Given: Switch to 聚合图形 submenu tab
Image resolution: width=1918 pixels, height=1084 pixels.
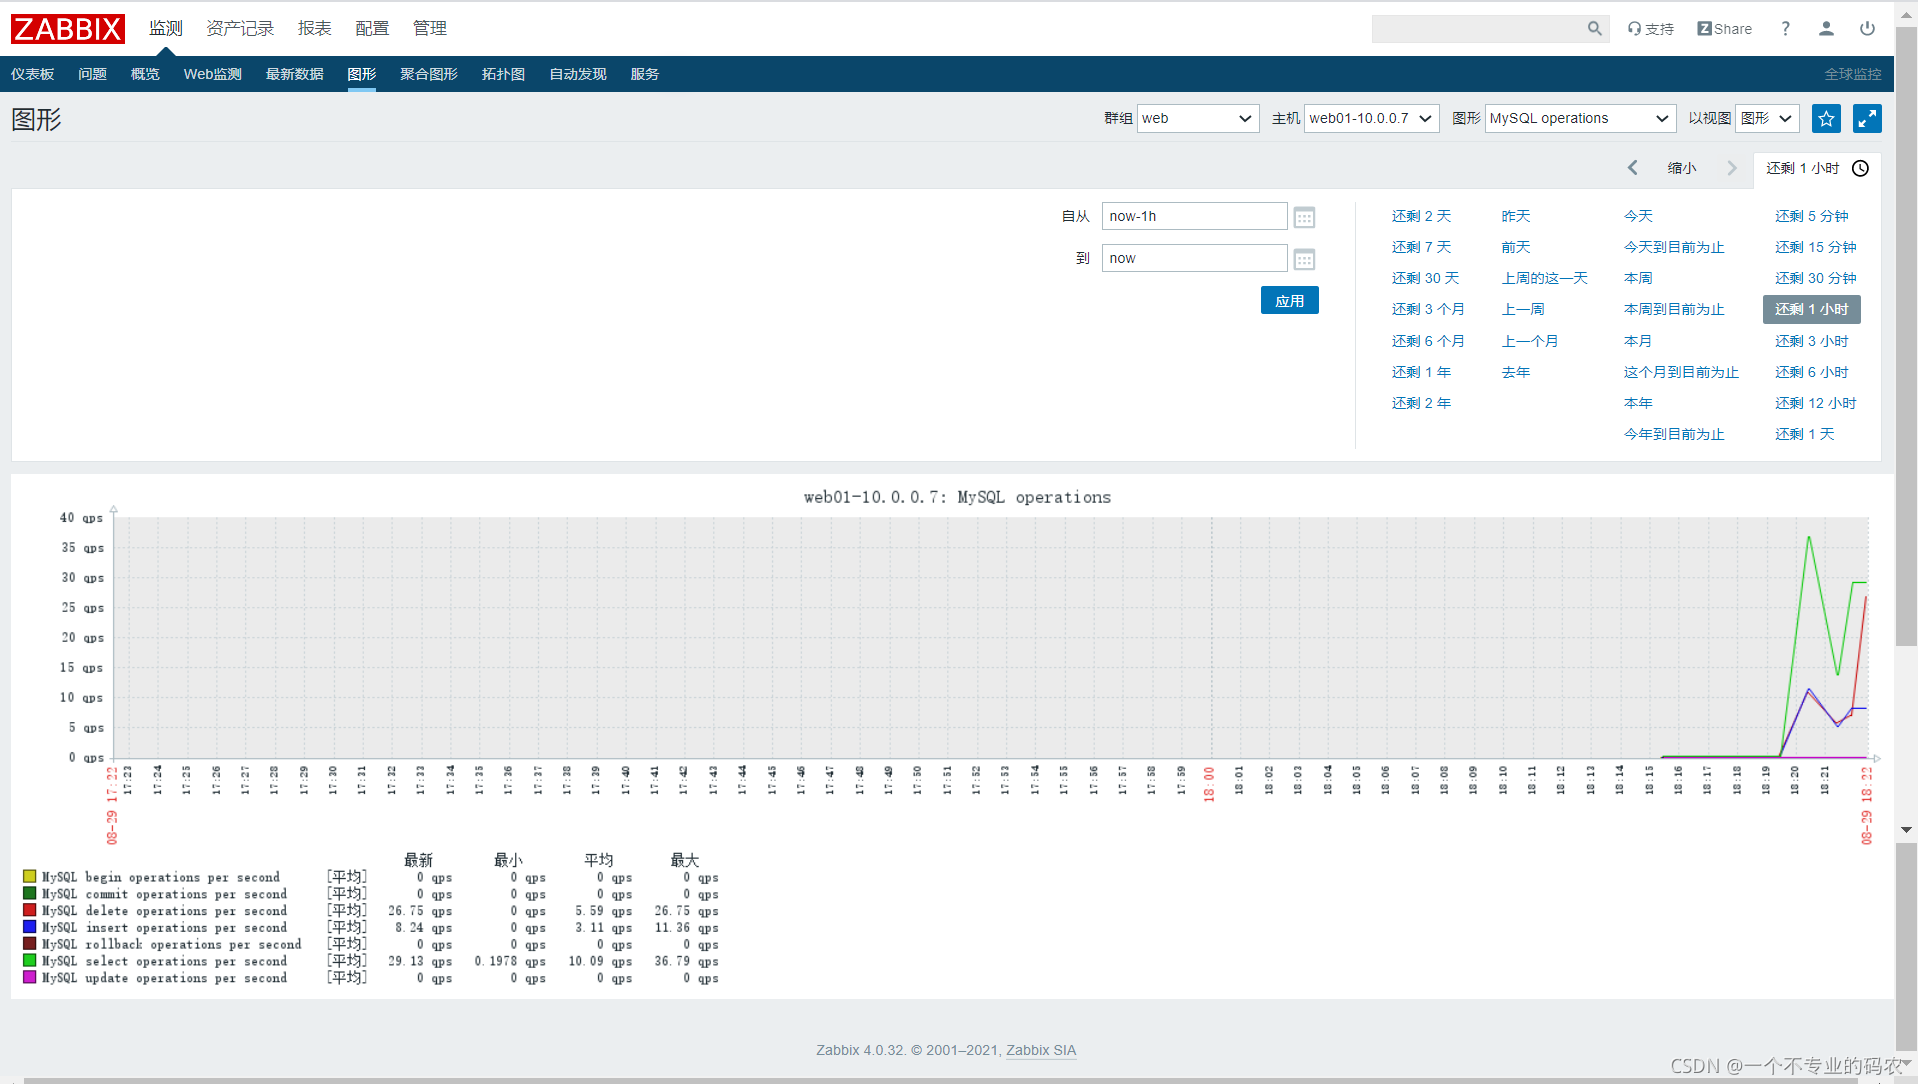Looking at the screenshot, I should (x=429, y=74).
